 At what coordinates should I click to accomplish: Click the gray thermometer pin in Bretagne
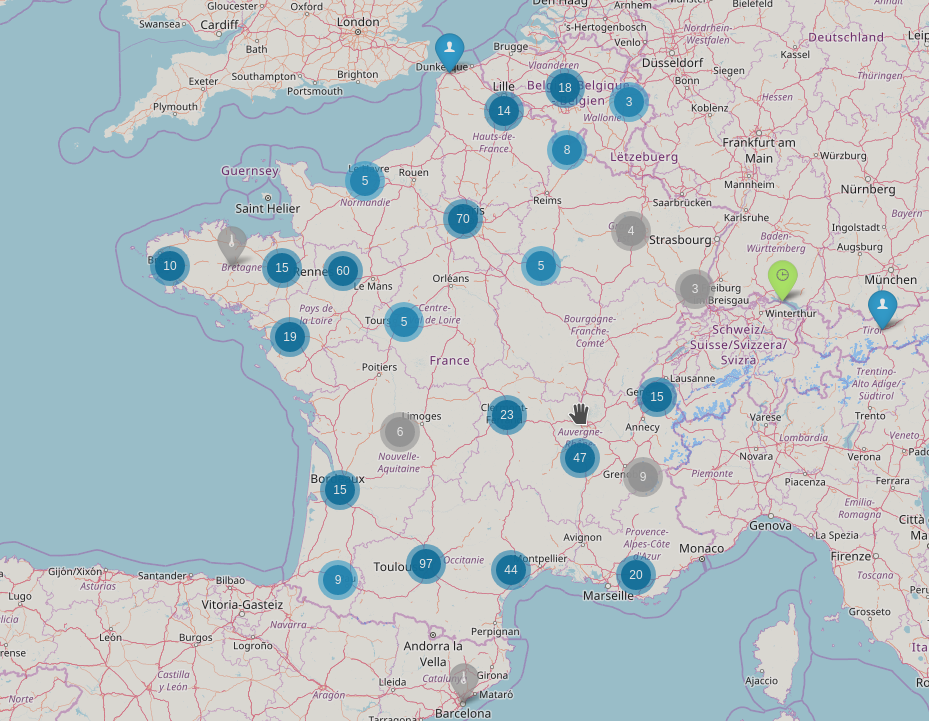[x=232, y=244]
